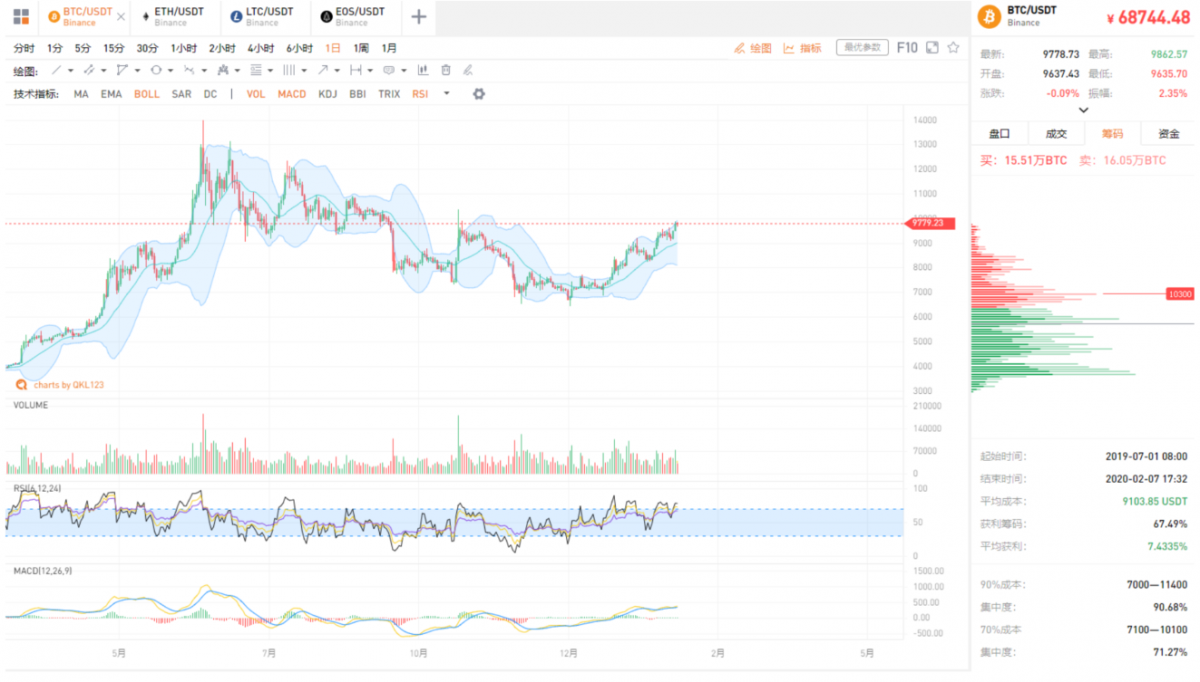Add a new trading pair tab

[x=419, y=16]
